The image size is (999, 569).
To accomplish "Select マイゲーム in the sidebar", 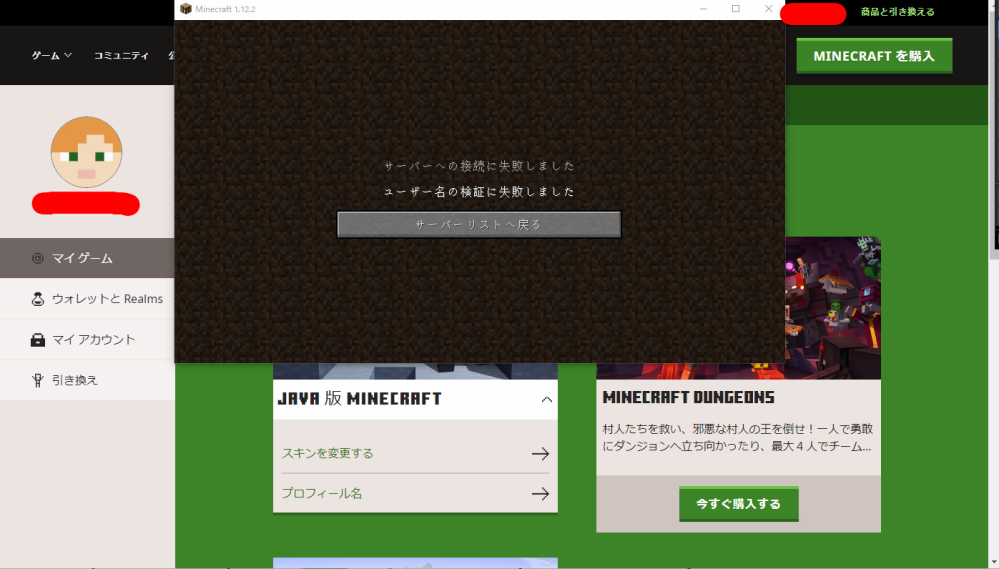I will coord(87,258).
